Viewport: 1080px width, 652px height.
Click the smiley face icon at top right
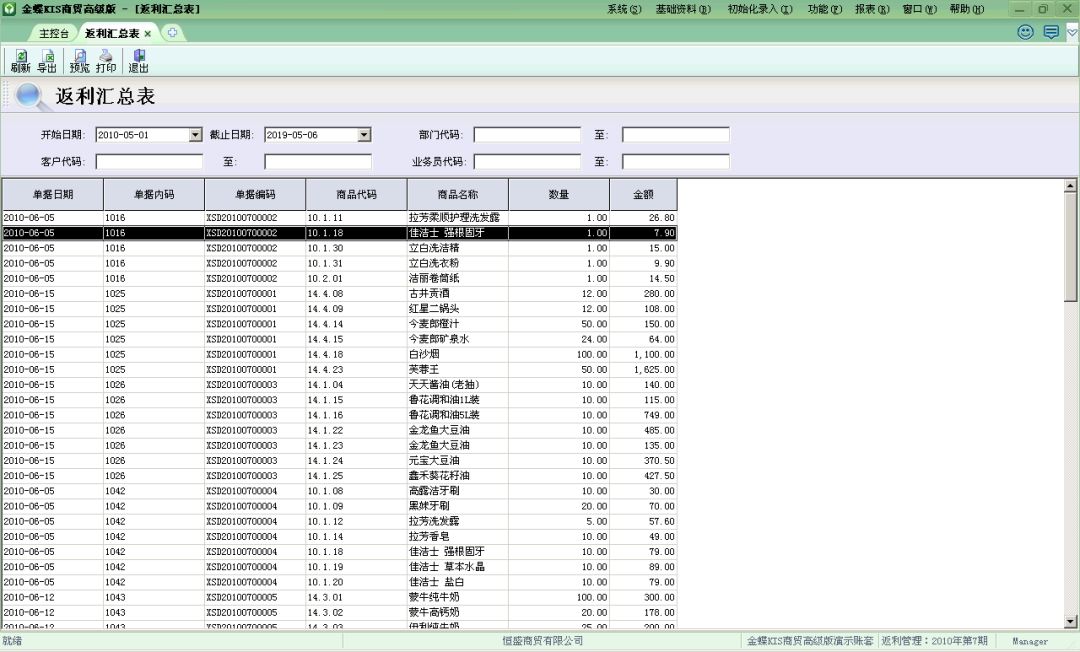coord(1026,32)
